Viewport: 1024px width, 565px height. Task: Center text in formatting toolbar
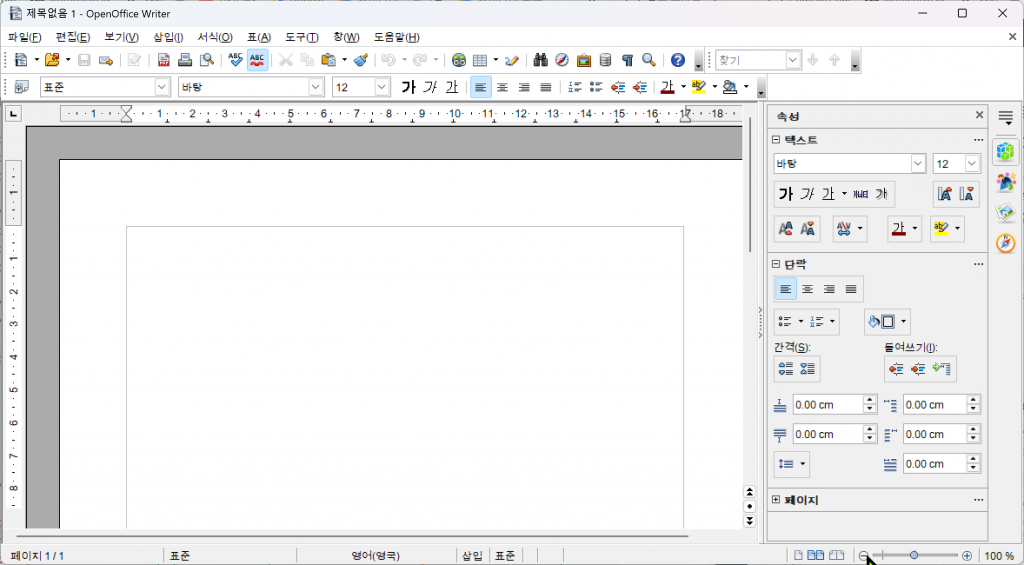click(x=502, y=87)
